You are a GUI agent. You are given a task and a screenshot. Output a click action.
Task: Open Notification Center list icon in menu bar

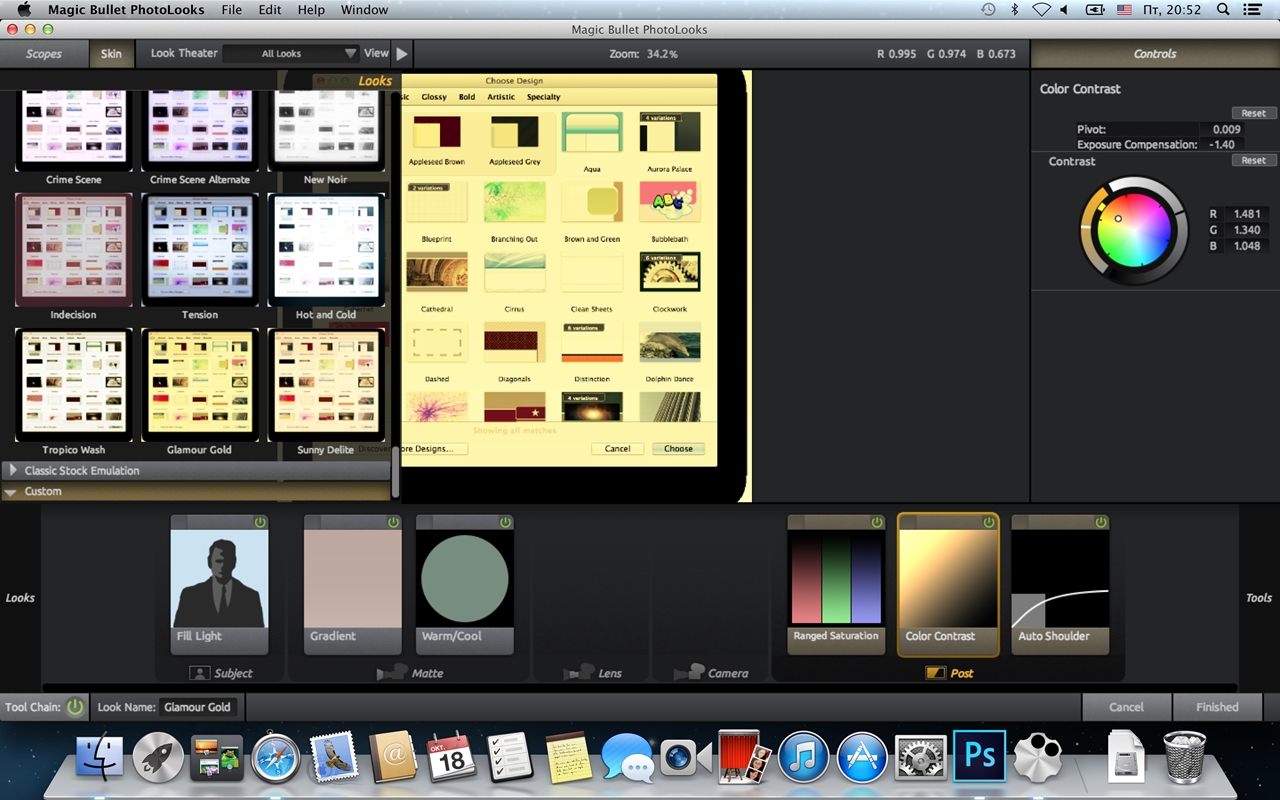tap(1253, 9)
